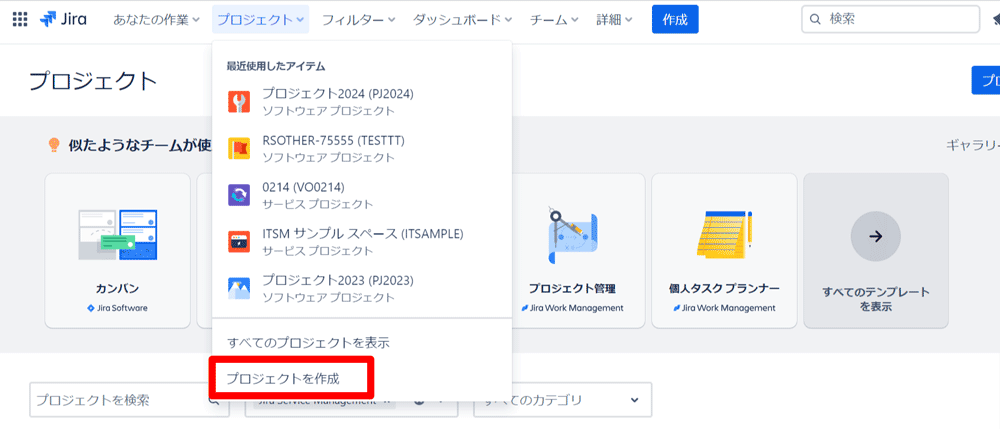Open the app switcher grid icon
1000x429 pixels.
(x=20, y=20)
